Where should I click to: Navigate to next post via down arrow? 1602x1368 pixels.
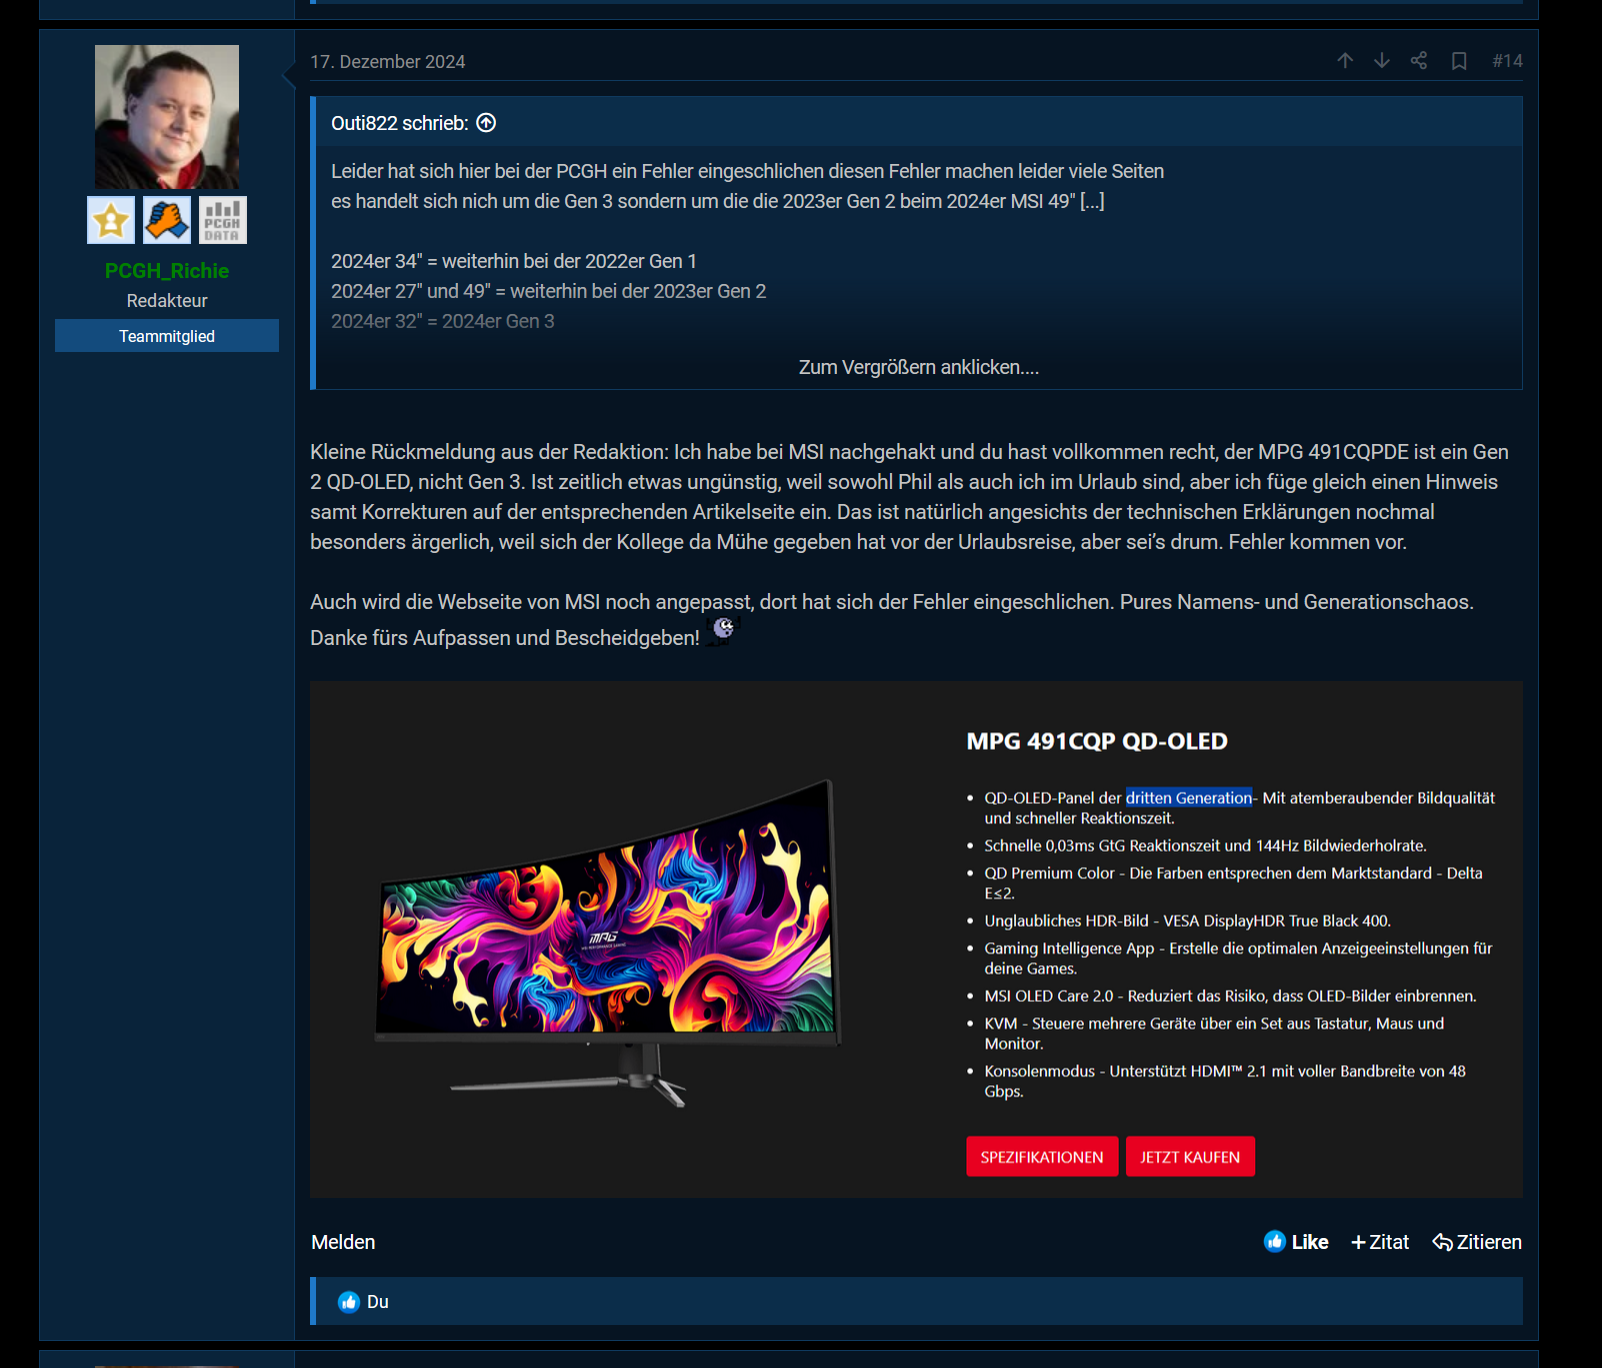pos(1381,61)
